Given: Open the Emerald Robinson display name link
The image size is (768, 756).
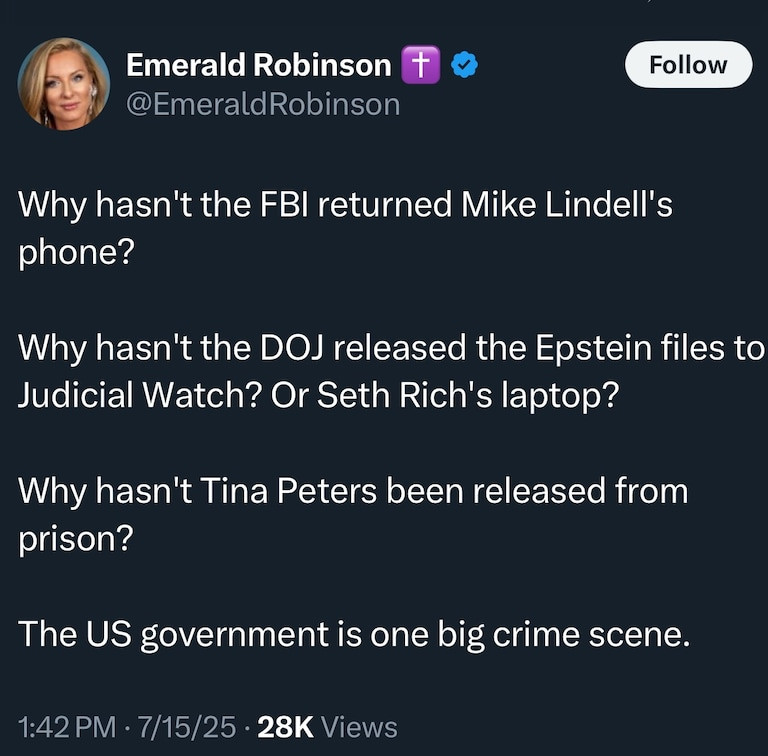Looking at the screenshot, I should (x=258, y=65).
